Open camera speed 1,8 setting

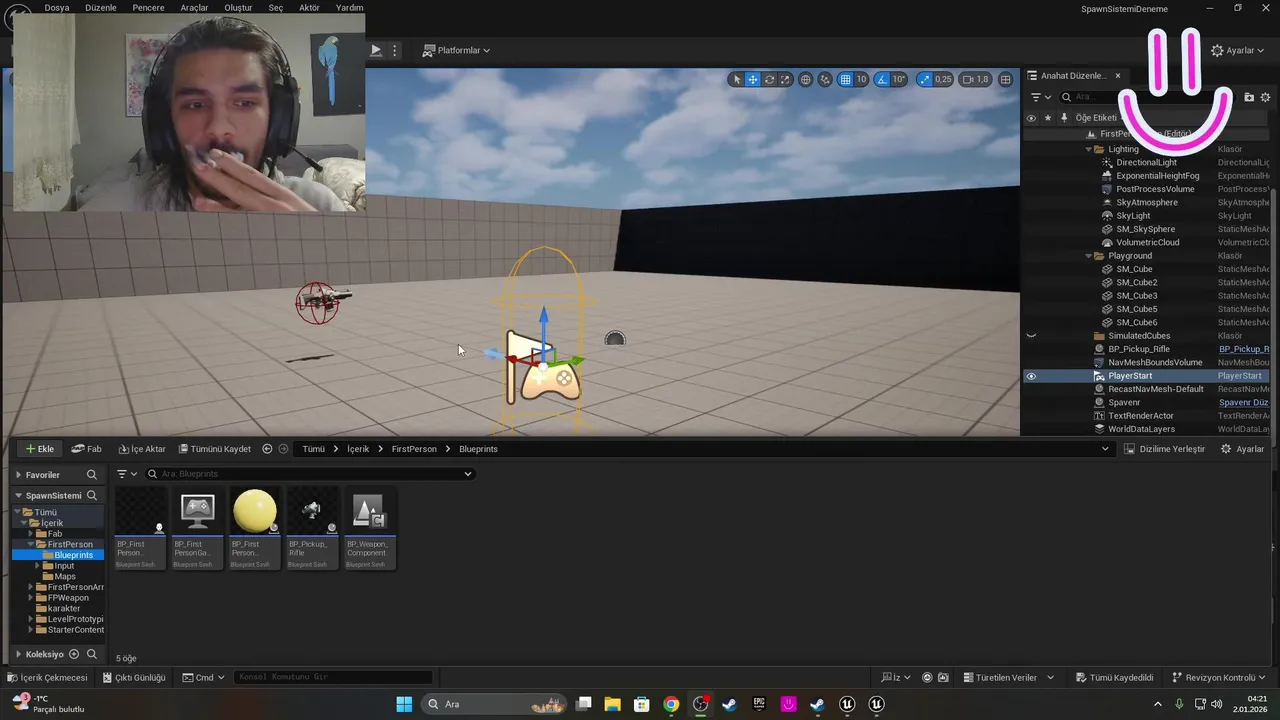coord(975,79)
